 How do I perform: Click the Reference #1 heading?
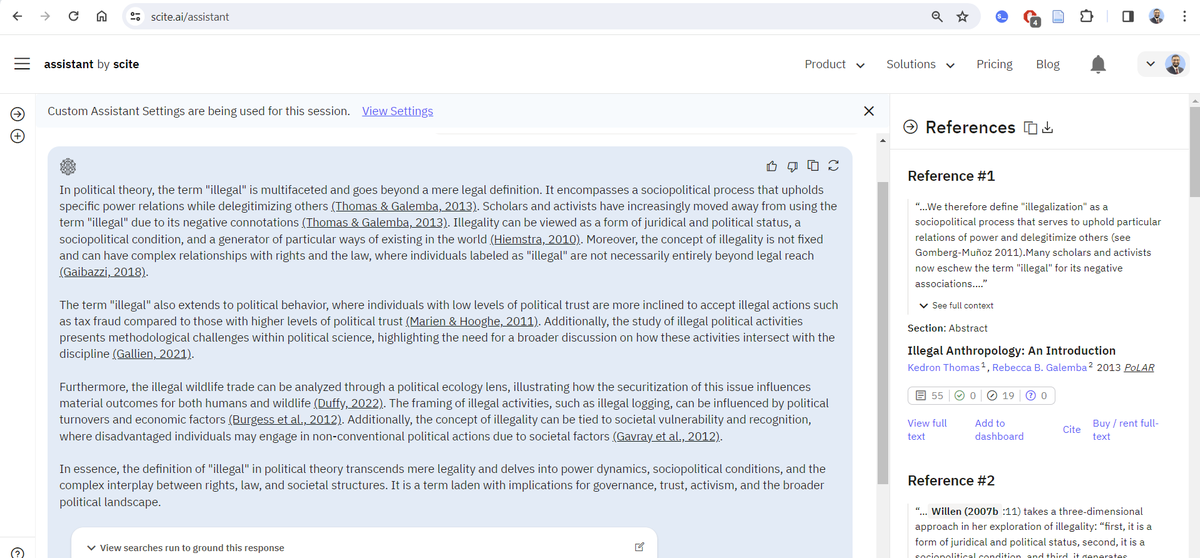click(x=951, y=176)
